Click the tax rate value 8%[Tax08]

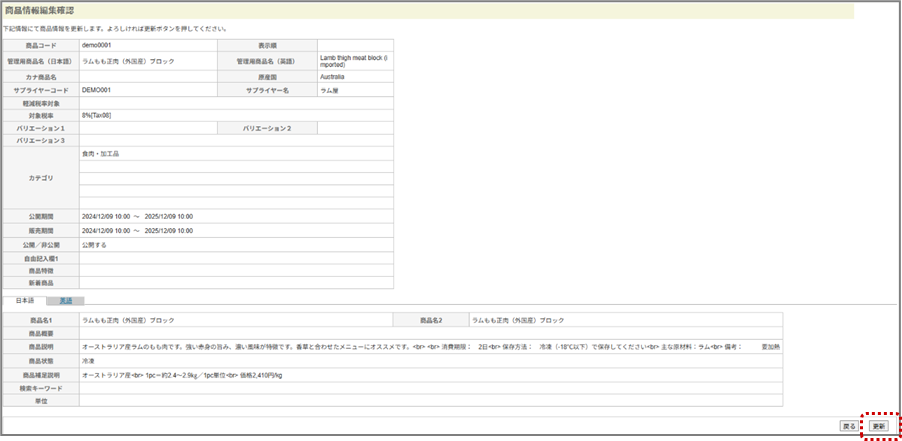tap(98, 116)
